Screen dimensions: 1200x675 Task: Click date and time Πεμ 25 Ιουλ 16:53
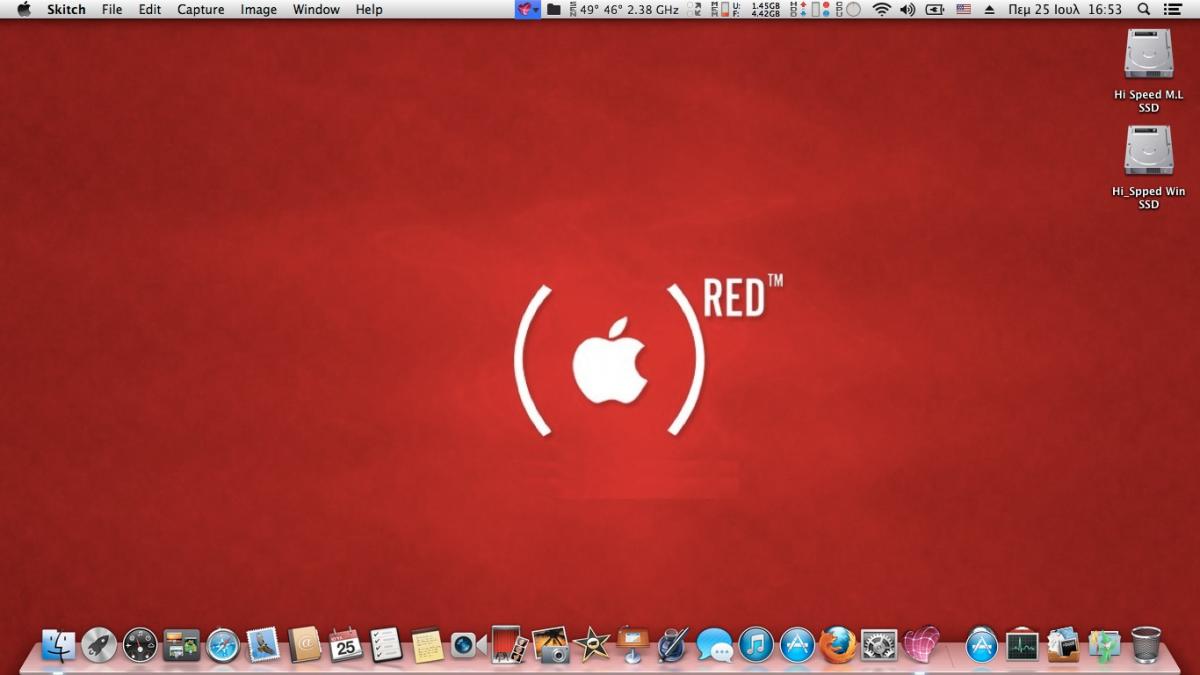coord(1064,9)
